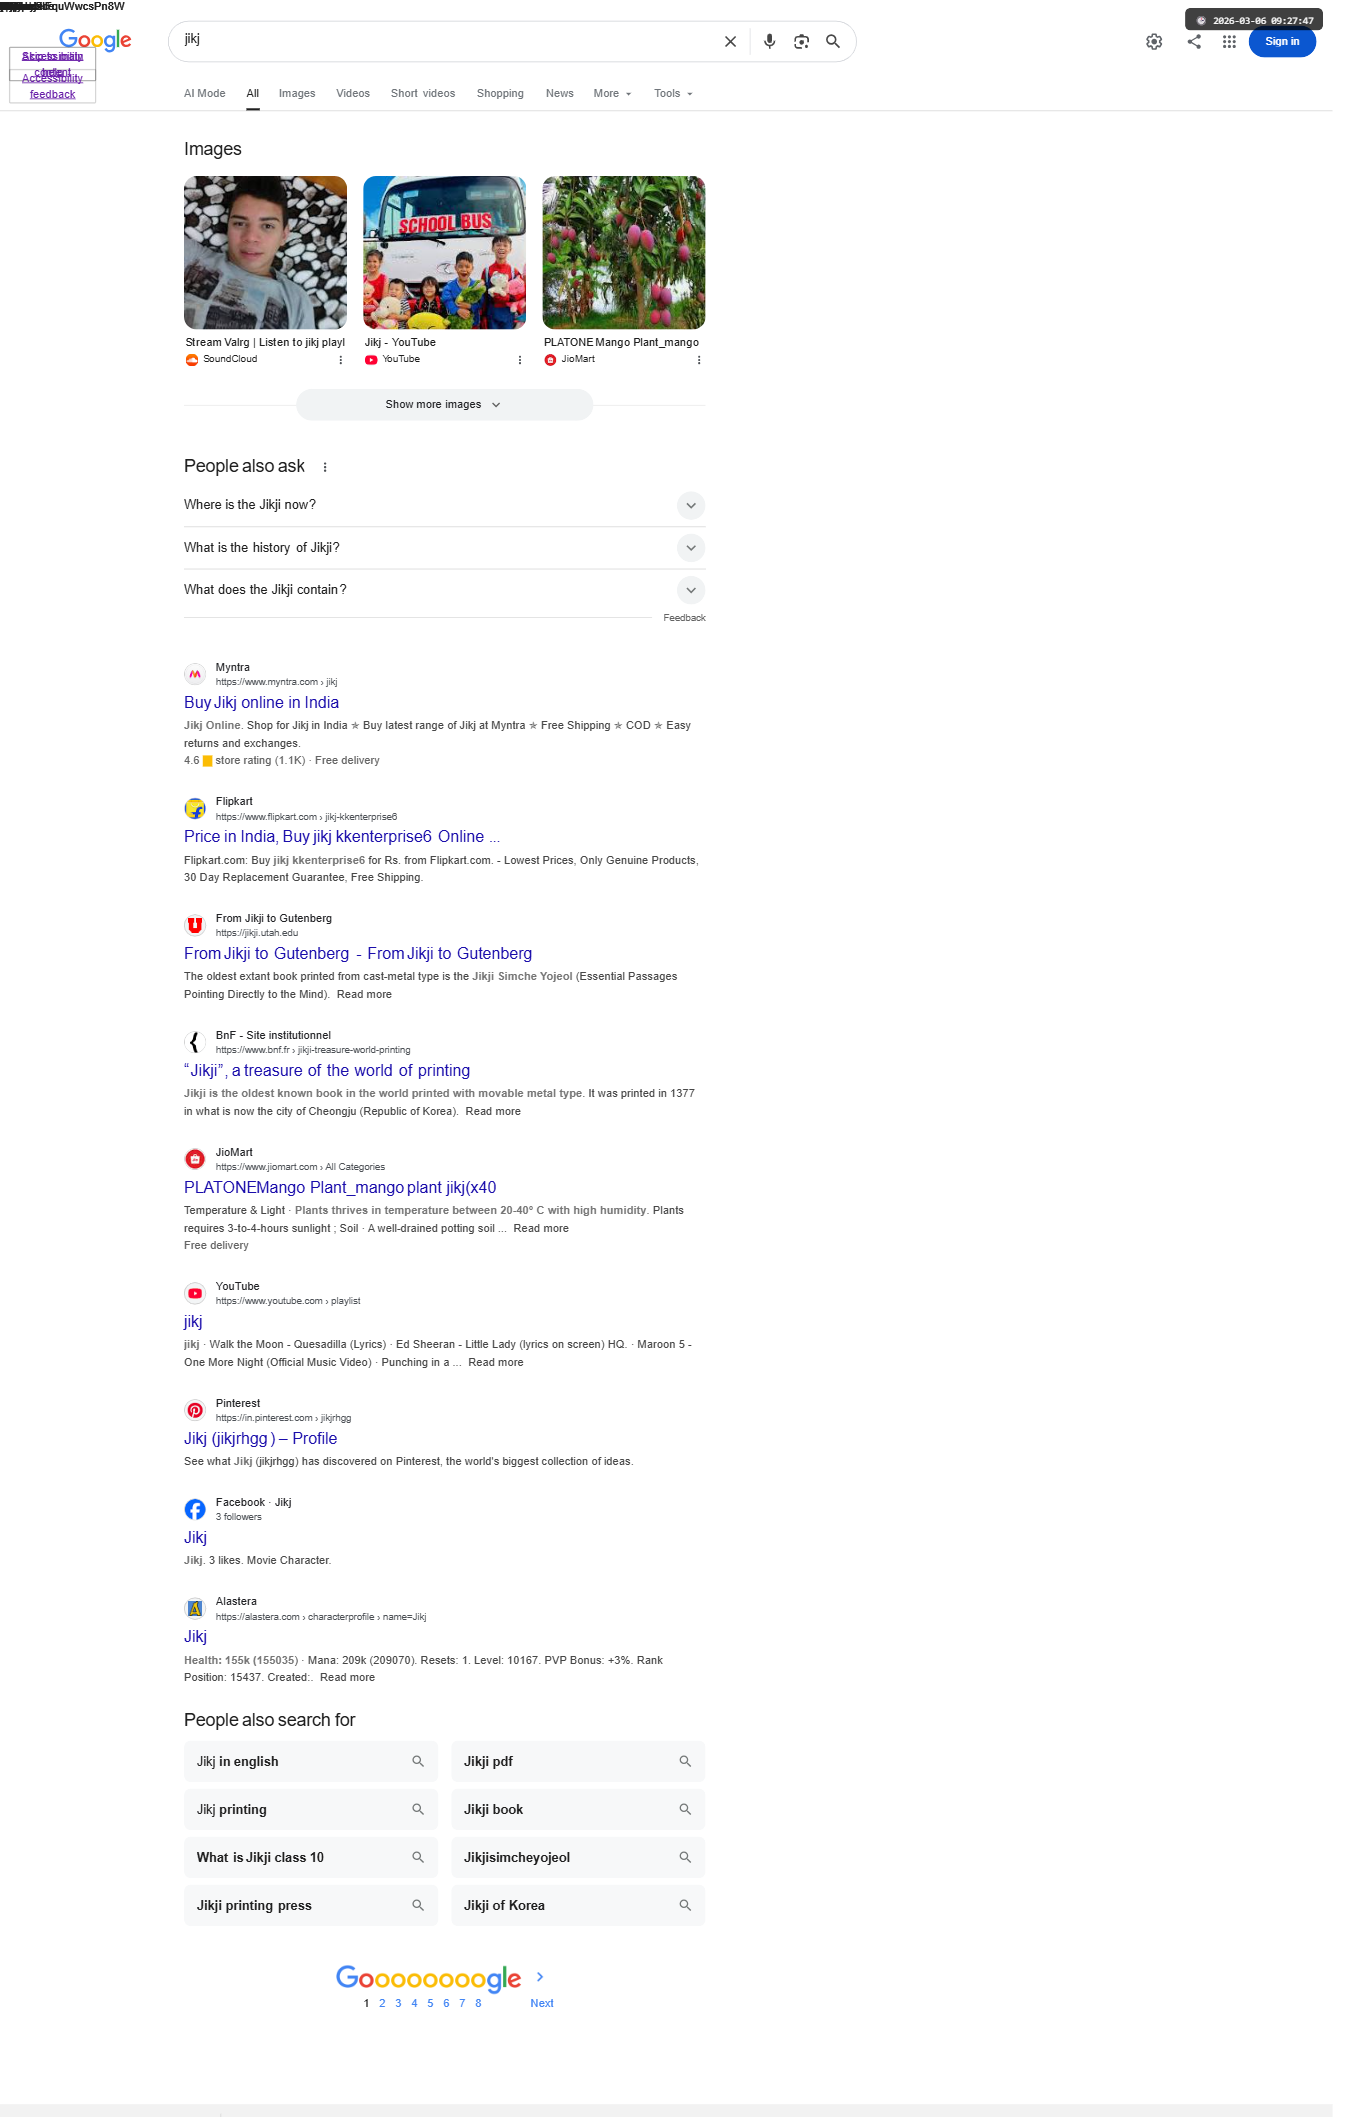Open "Buy Jikj online in India" result
This screenshot has width=1348, height=2117.
[261, 703]
